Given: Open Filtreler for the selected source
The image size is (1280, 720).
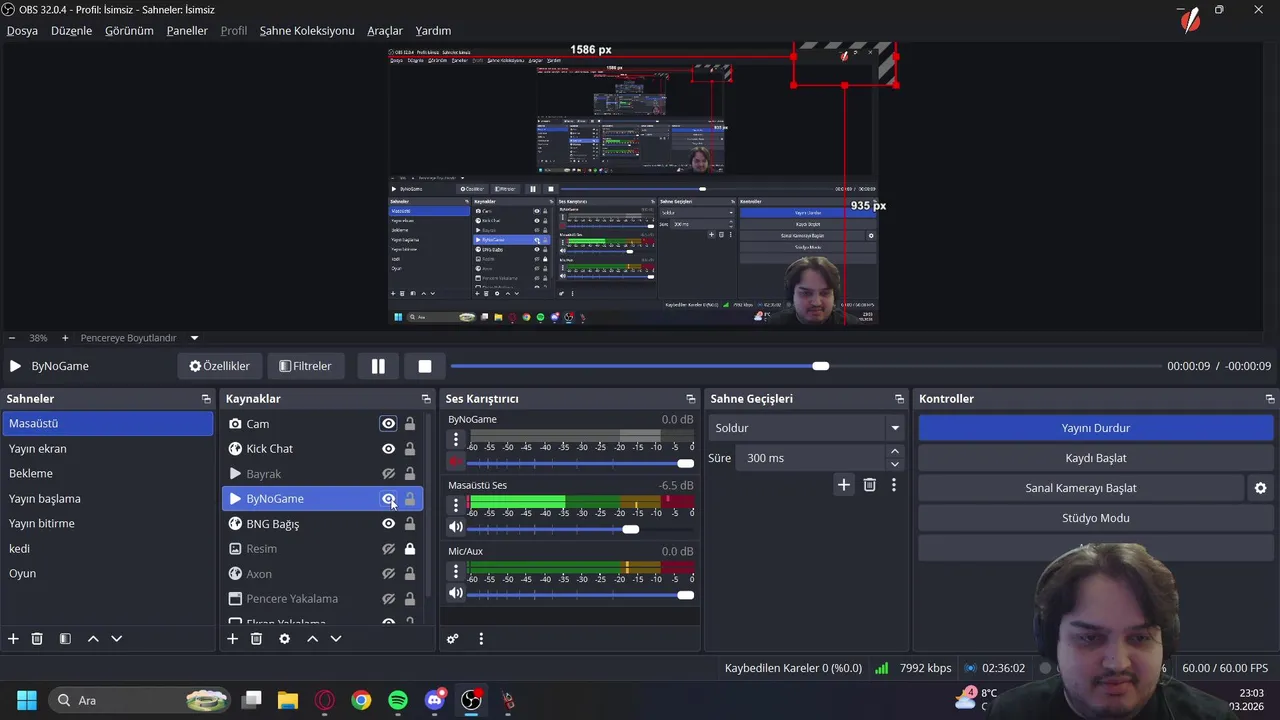Looking at the screenshot, I should click(305, 366).
